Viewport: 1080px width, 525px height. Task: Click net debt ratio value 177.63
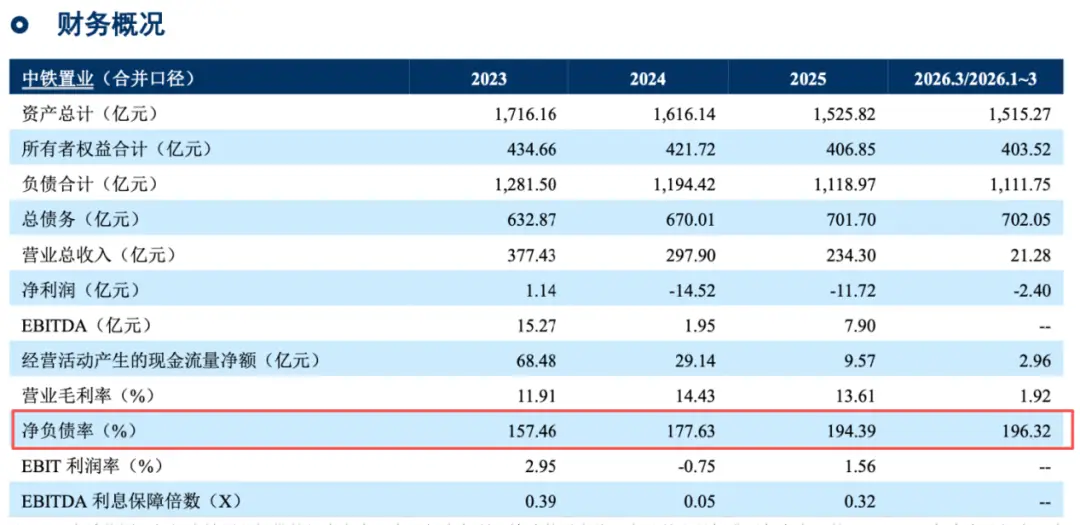point(692,432)
